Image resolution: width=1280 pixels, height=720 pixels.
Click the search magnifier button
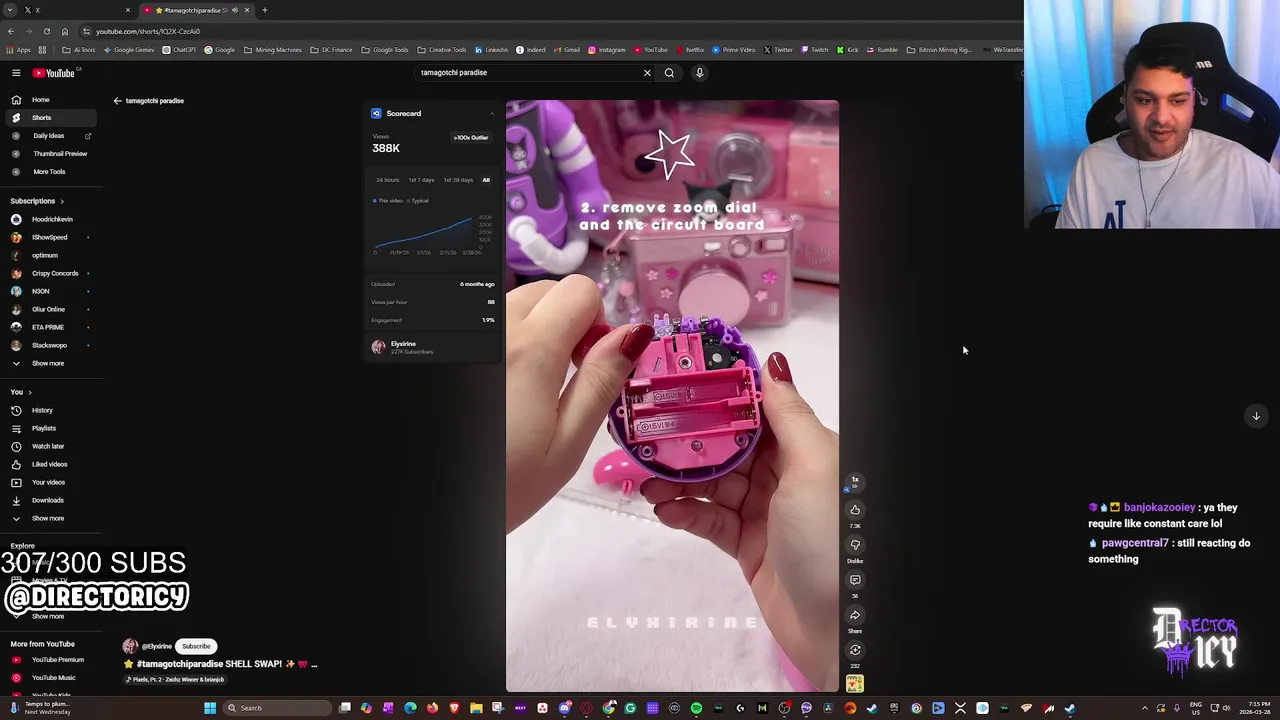click(669, 73)
